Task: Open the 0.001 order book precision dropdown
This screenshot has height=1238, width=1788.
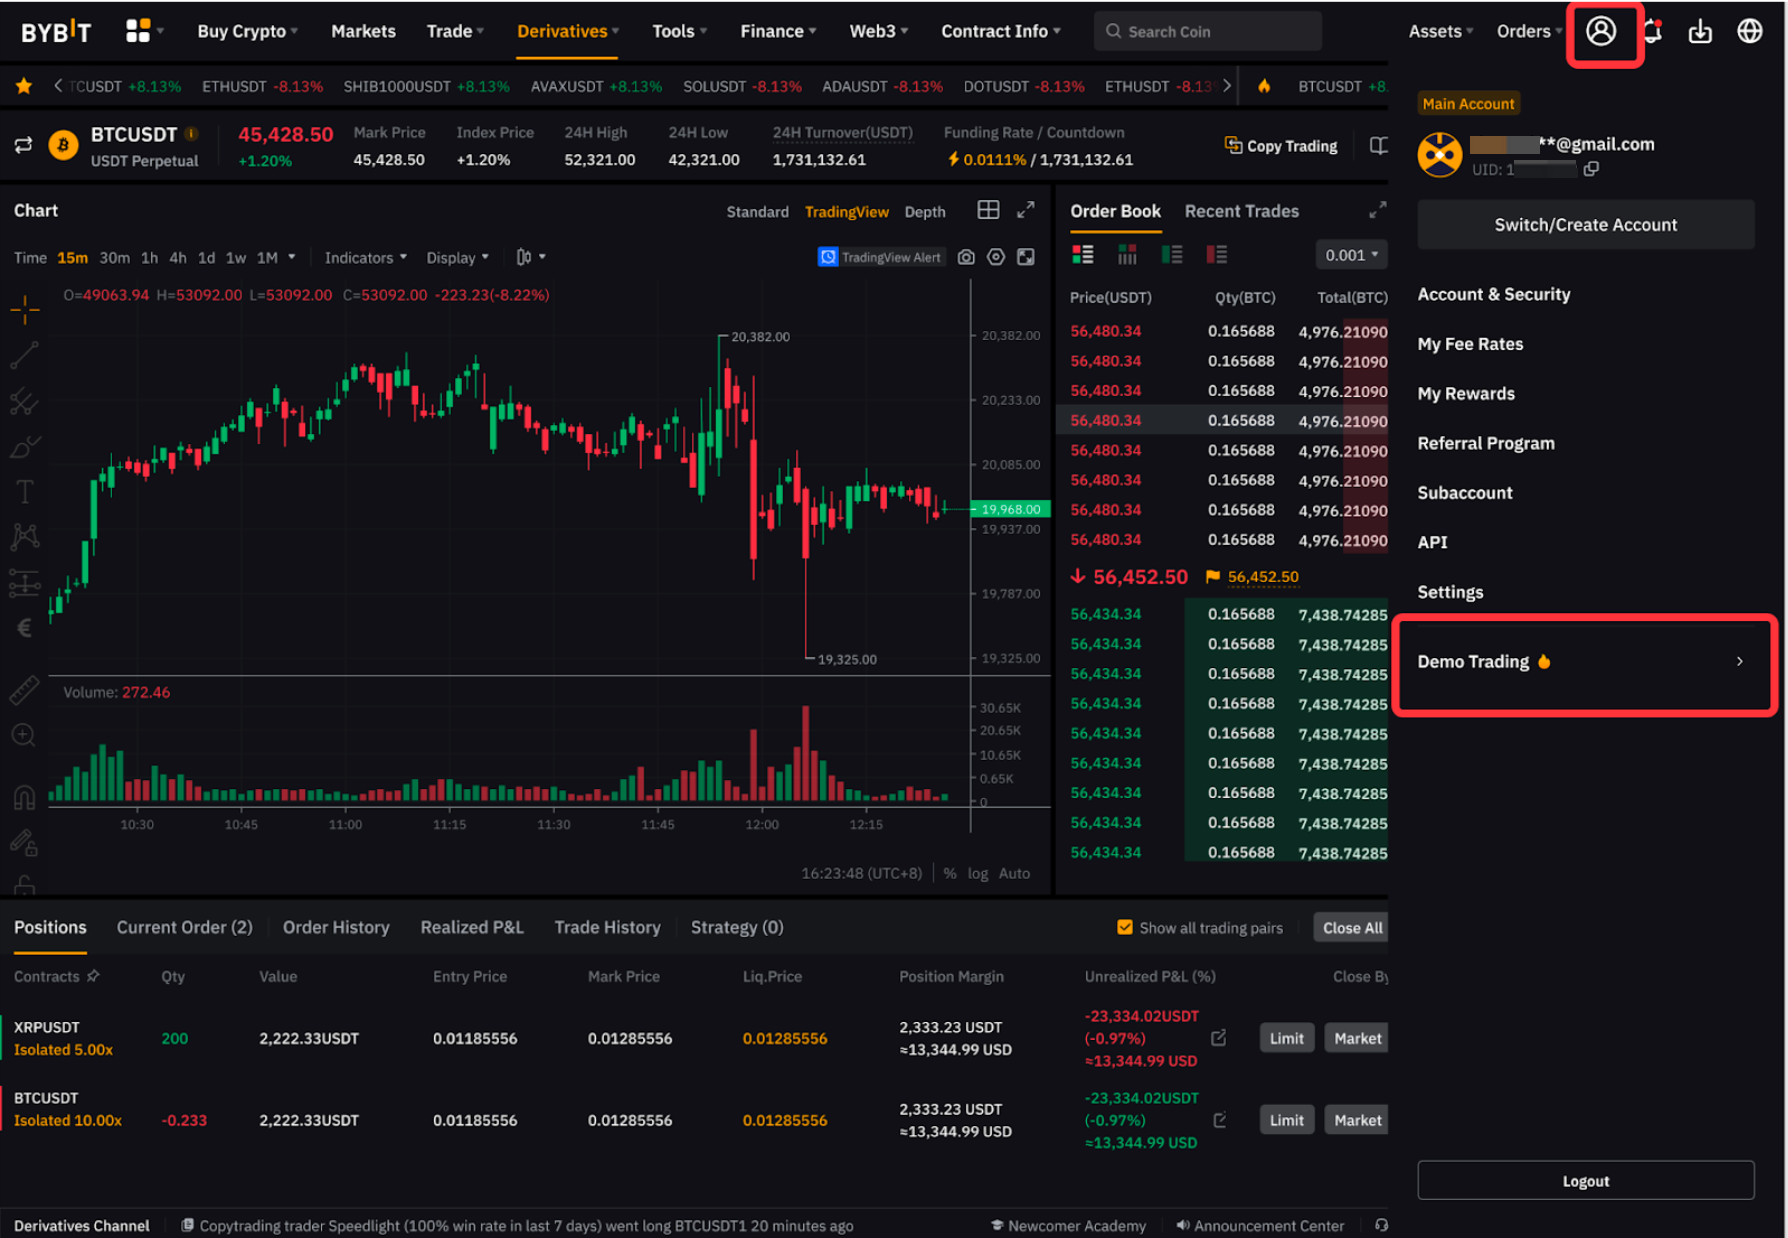Action: 1351,255
